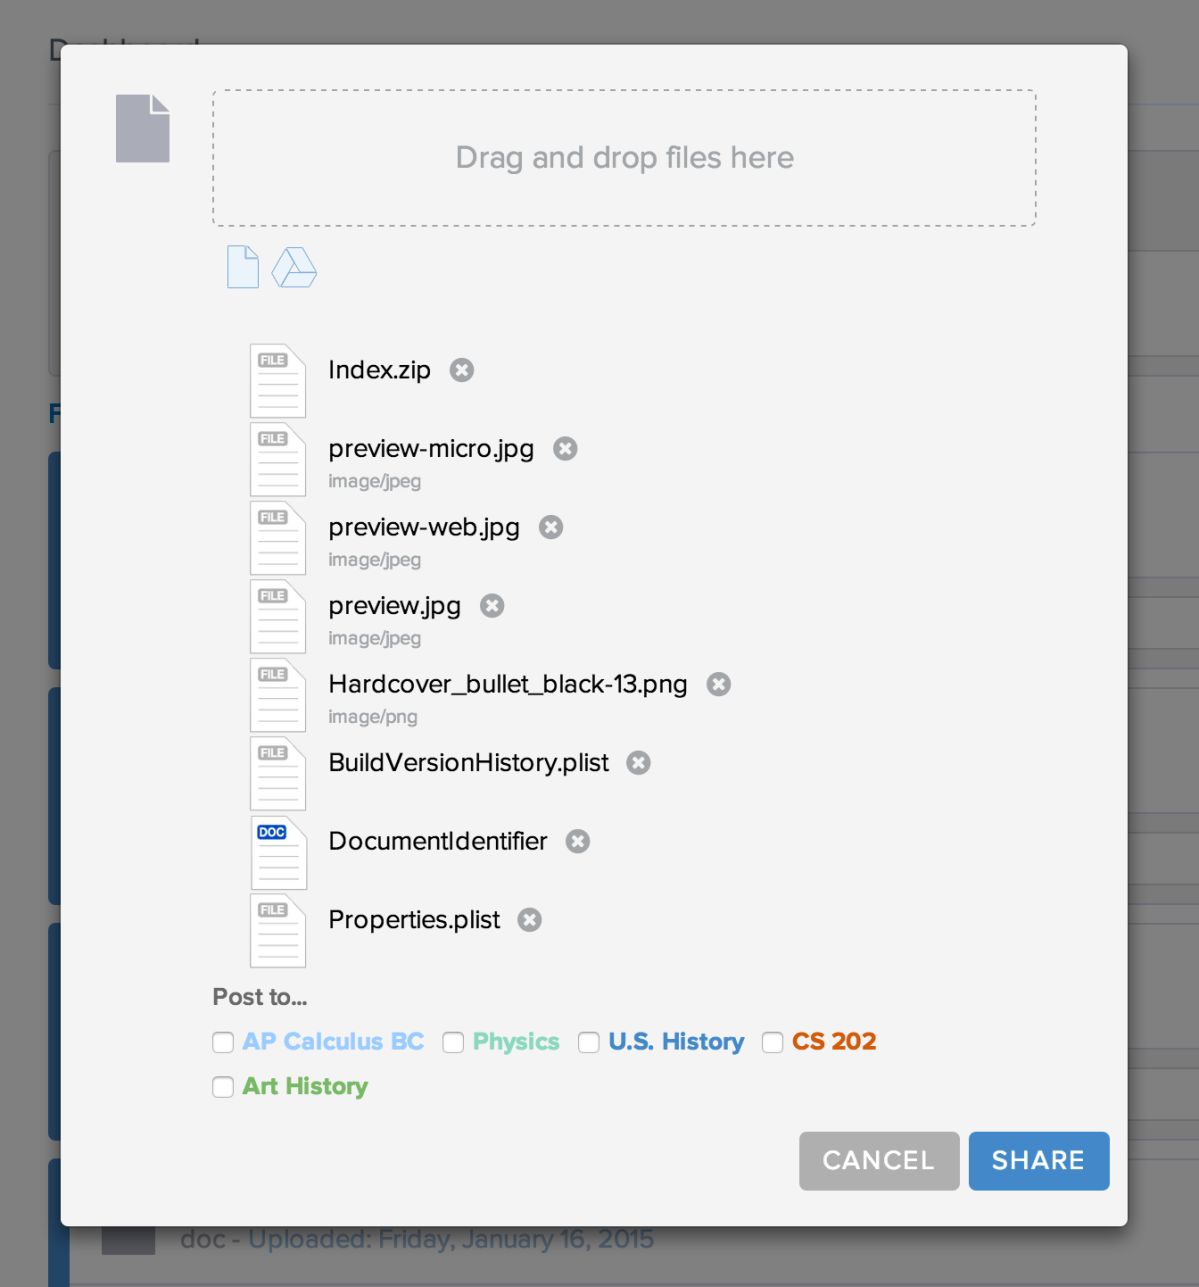This screenshot has width=1199, height=1287.
Task: Select the Properties.plist file name
Action: (414, 920)
